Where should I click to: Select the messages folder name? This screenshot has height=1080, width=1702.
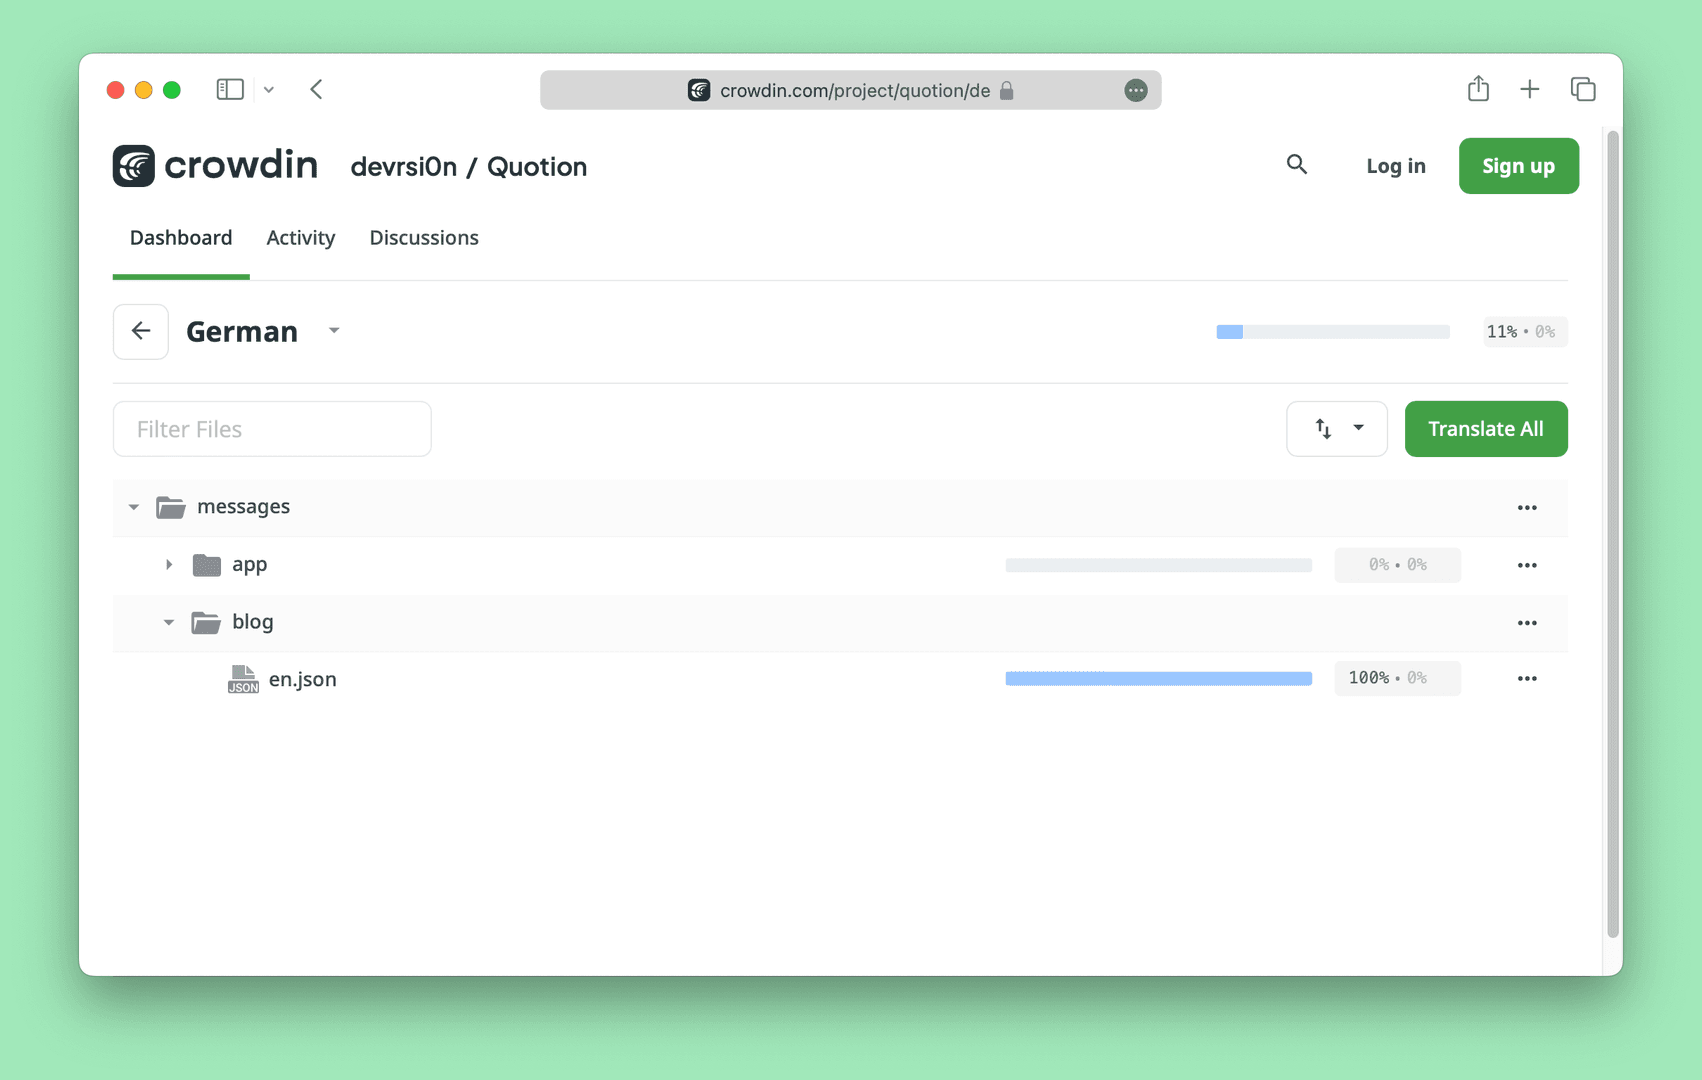point(243,507)
